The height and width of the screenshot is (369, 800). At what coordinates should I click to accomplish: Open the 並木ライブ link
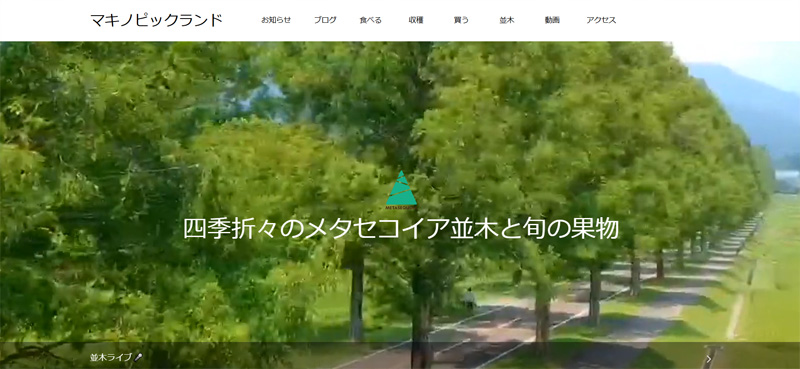(x=111, y=357)
